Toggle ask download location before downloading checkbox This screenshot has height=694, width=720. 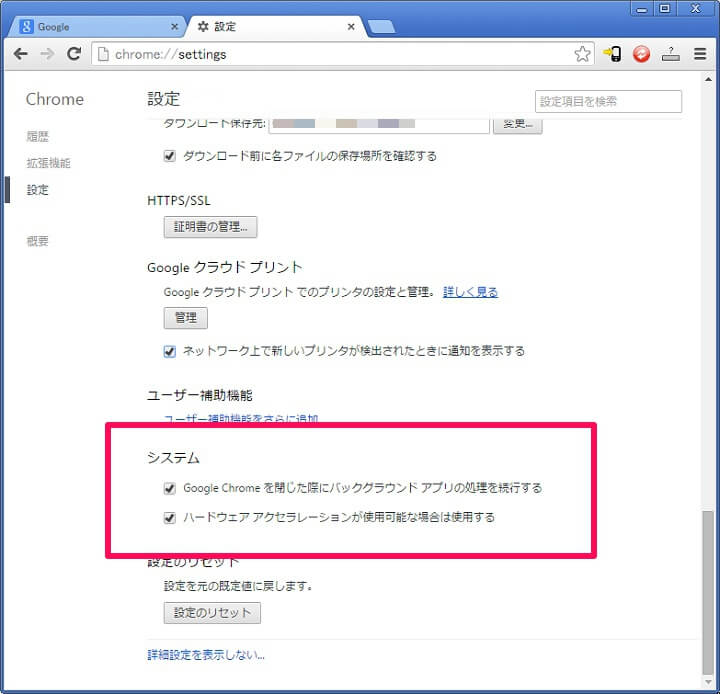pos(169,156)
